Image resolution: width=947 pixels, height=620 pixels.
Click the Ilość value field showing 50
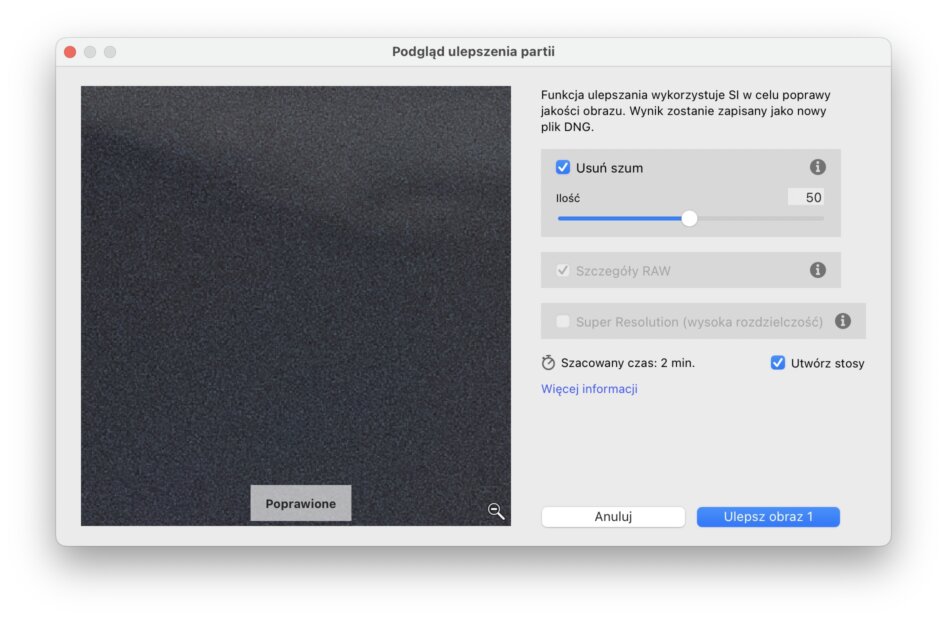[x=805, y=198]
